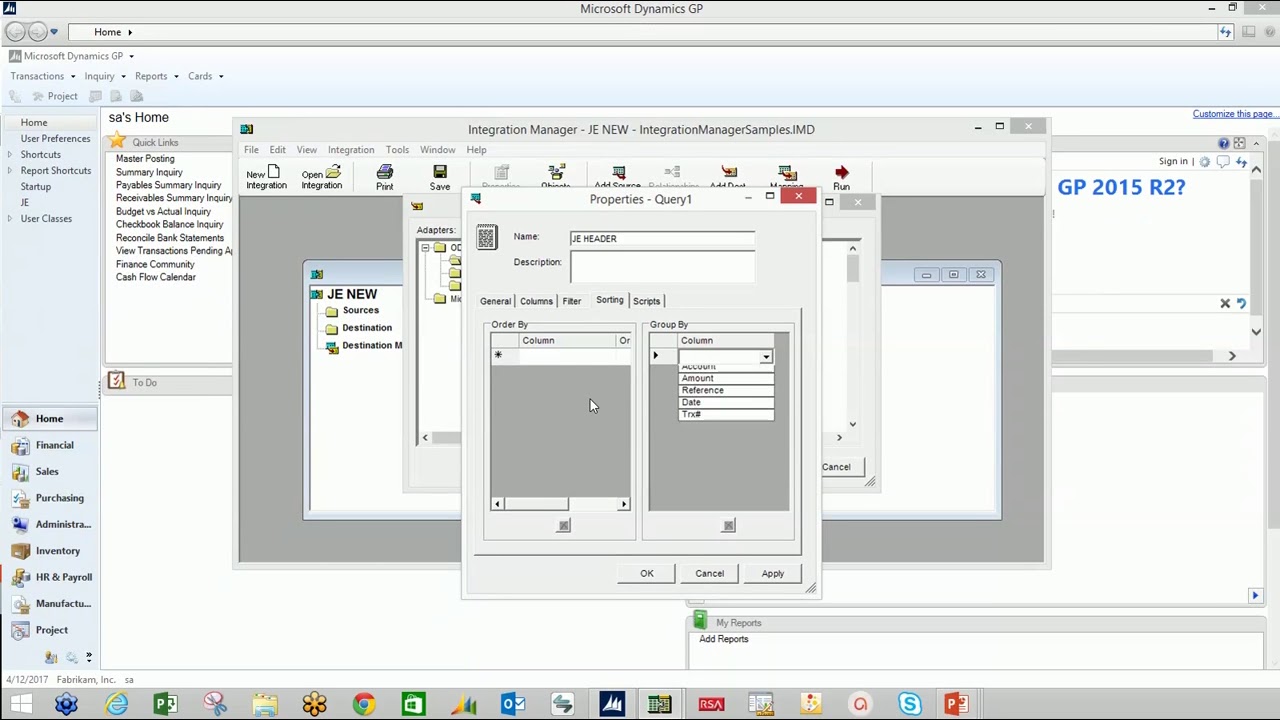1280x720 pixels.
Task: Click Google Chrome taskbar icon
Action: (364, 705)
